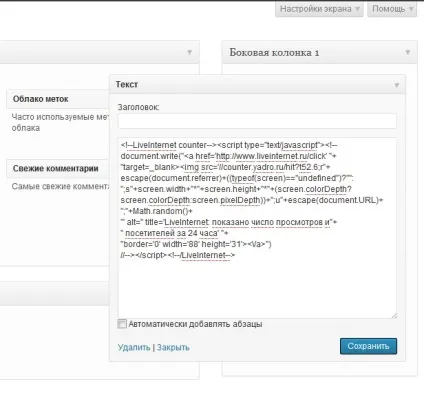Collapse the Текст widget arrow
Screen dimensions: 424x404
pyautogui.click(x=397, y=85)
